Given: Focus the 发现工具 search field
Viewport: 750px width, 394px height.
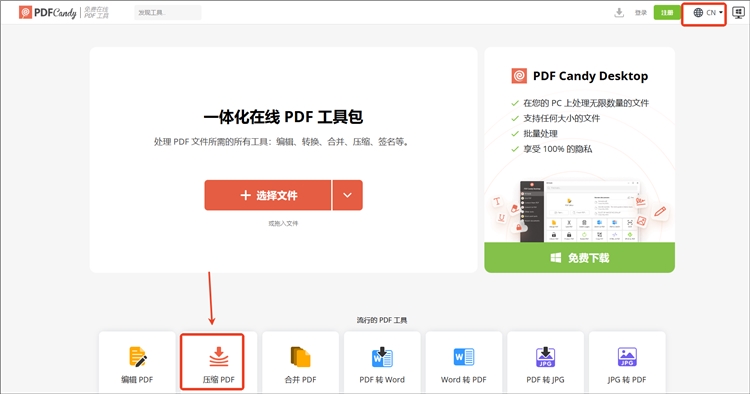Looking at the screenshot, I should (x=167, y=12).
